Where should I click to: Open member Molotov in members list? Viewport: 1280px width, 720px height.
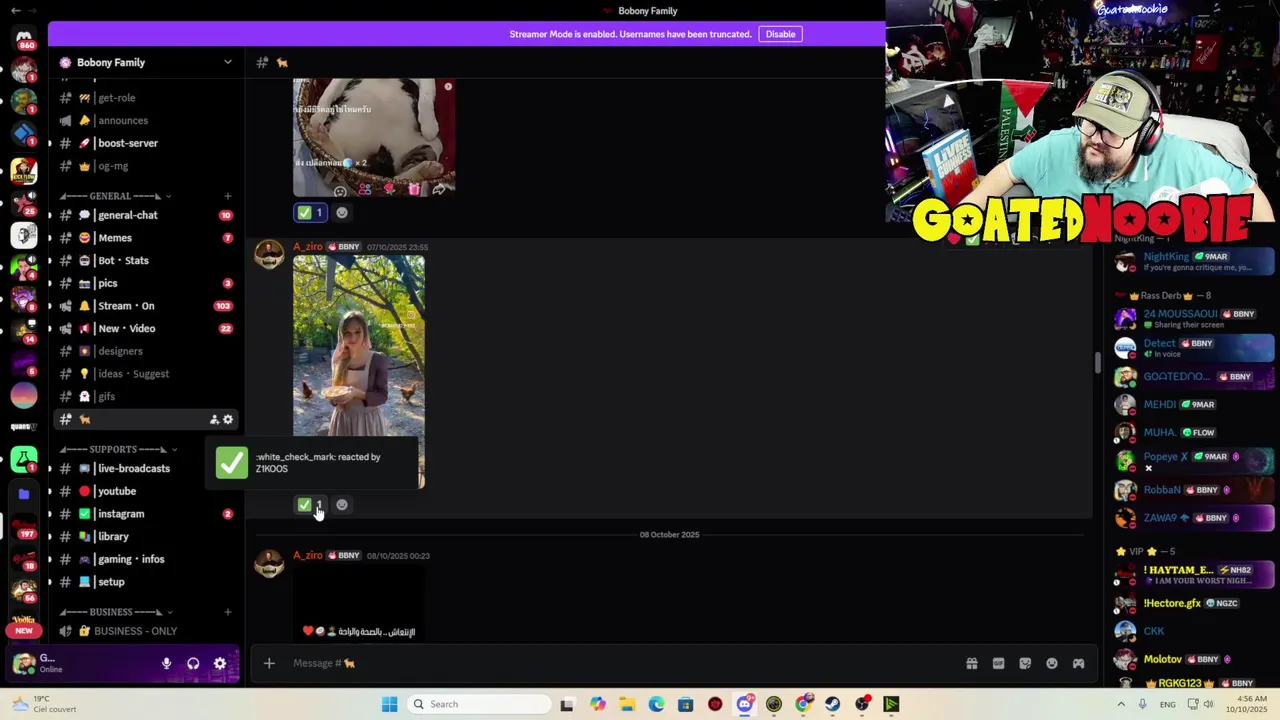click(1195, 659)
